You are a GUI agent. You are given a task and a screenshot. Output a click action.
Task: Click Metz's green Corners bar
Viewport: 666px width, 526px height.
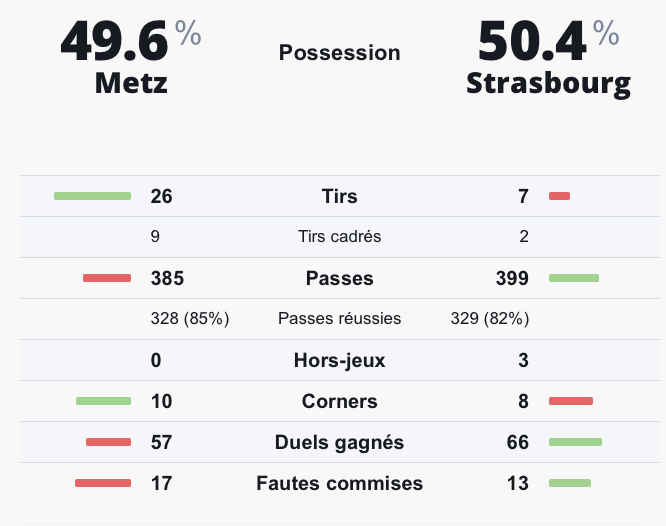[103, 401]
